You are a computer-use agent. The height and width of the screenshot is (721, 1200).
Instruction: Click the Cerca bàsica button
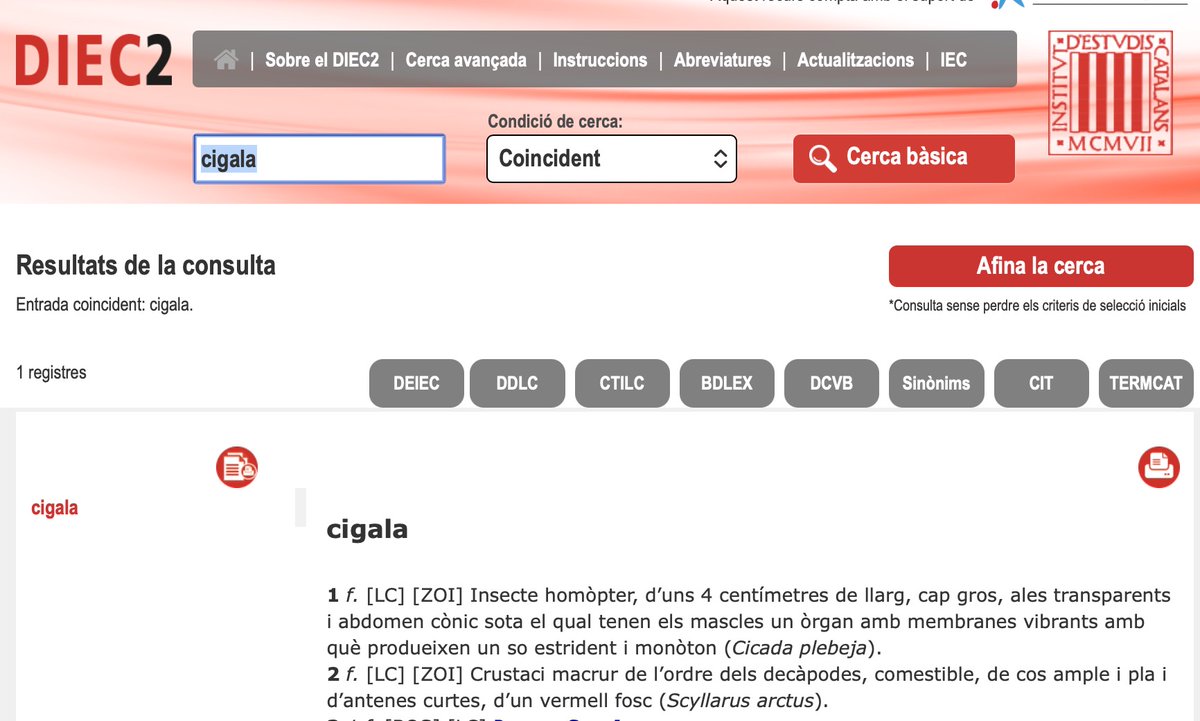pyautogui.click(x=904, y=158)
